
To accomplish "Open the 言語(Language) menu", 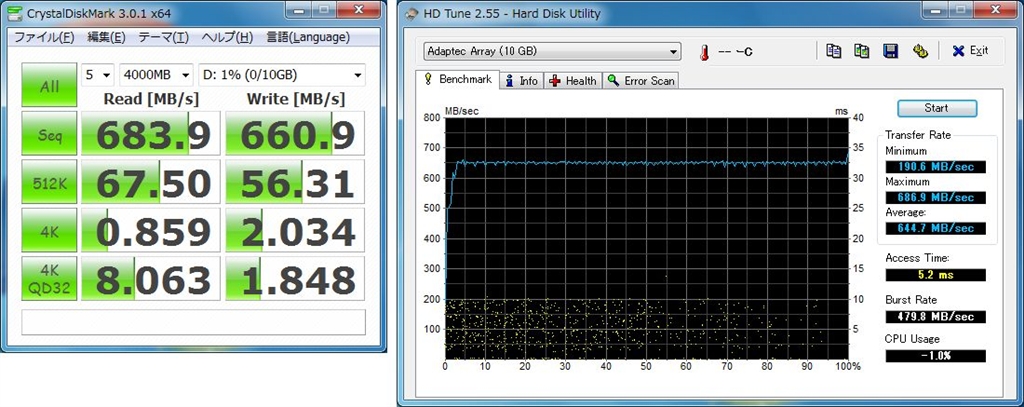I will [x=307, y=37].
